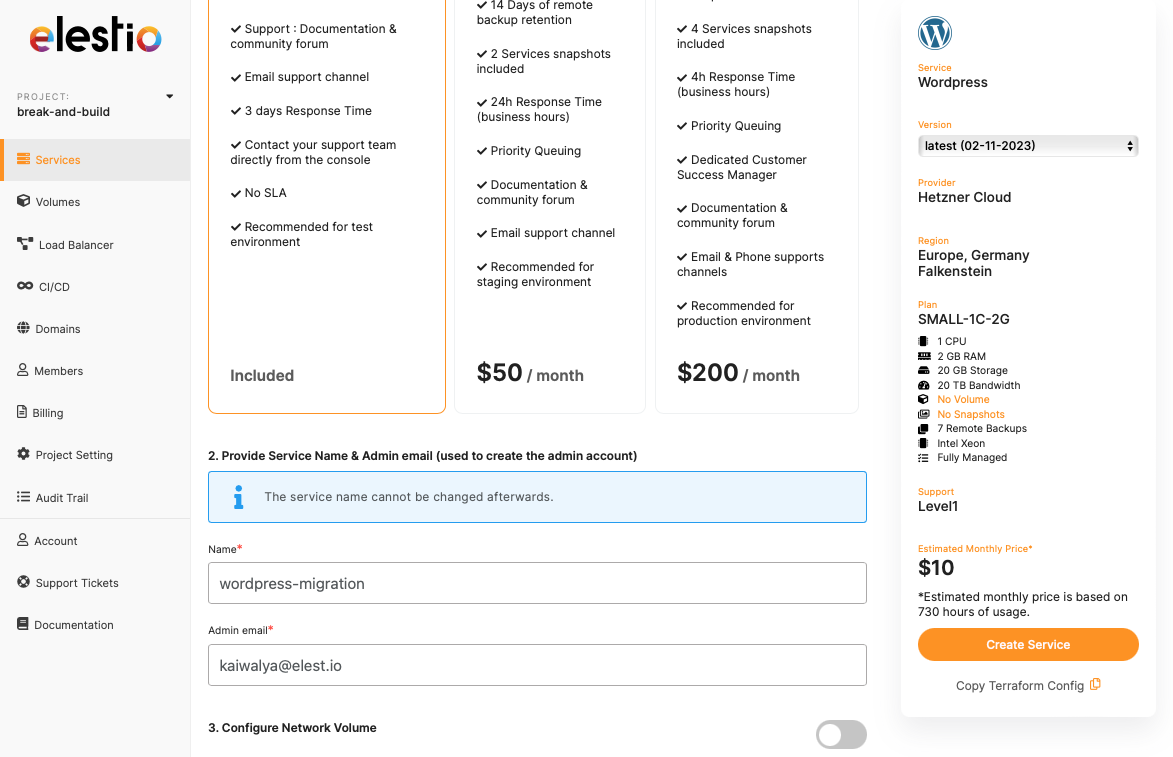Image resolution: width=1173 pixels, height=757 pixels.
Task: Click the Project Setting gear icon
Action: pyautogui.click(x=24, y=454)
